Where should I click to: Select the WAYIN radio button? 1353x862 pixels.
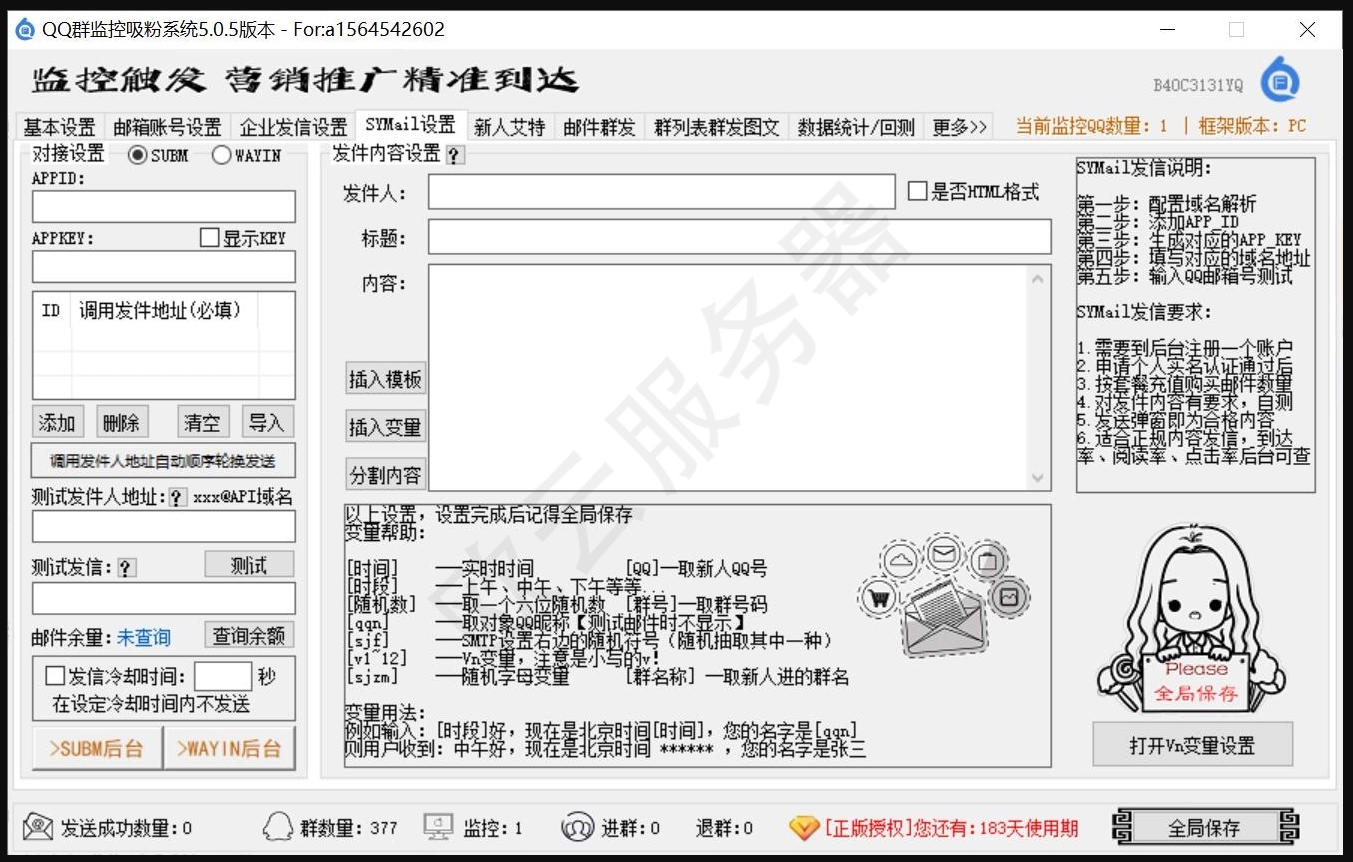click(x=221, y=155)
